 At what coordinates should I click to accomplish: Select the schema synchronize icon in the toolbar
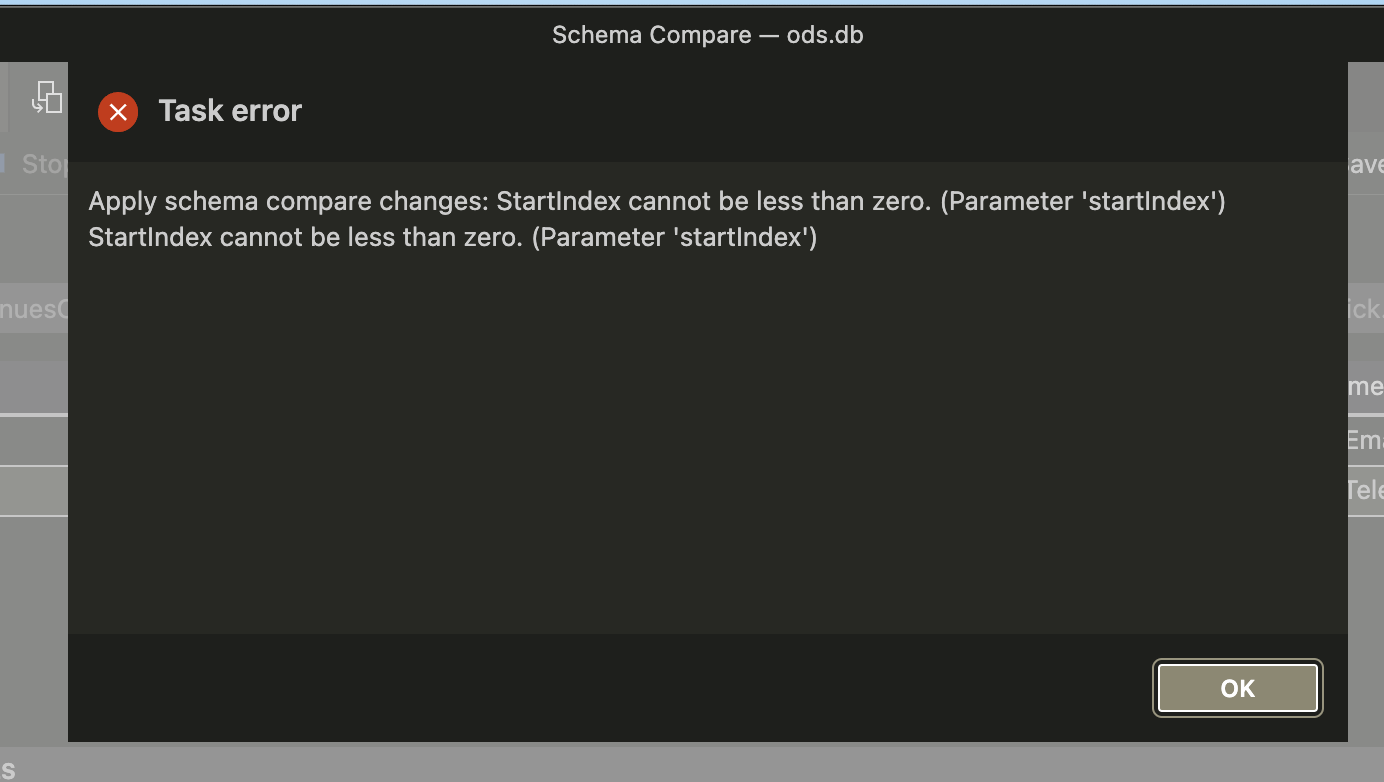(x=45, y=96)
